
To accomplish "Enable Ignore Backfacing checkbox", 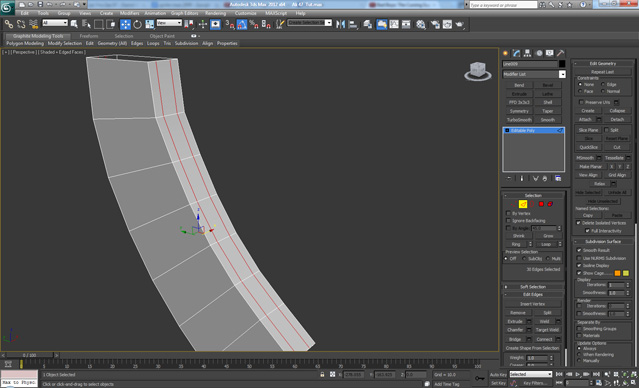I will (508, 220).
